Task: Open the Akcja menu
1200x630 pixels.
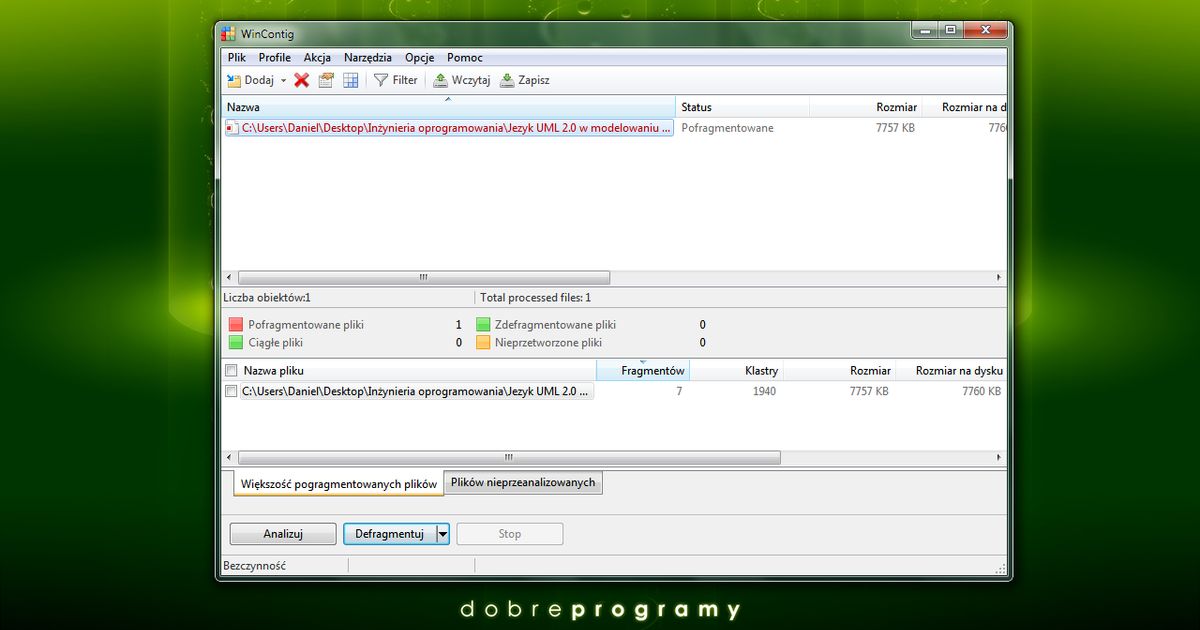Action: 318,58
